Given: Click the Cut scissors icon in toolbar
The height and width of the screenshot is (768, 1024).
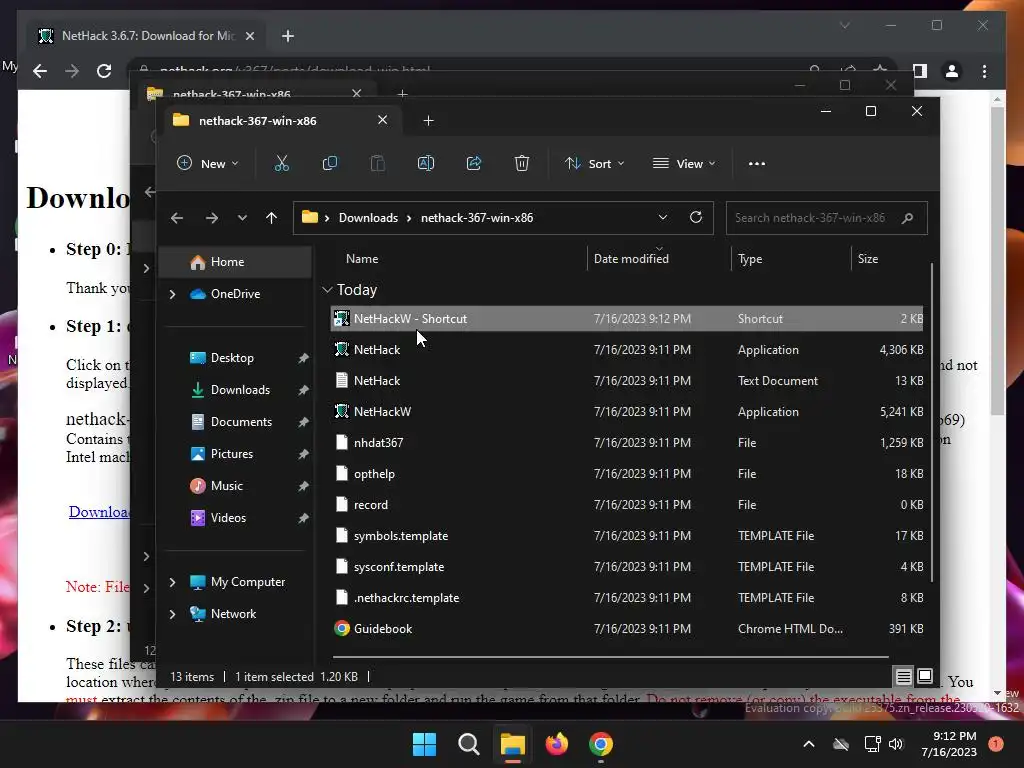Looking at the screenshot, I should [281, 163].
